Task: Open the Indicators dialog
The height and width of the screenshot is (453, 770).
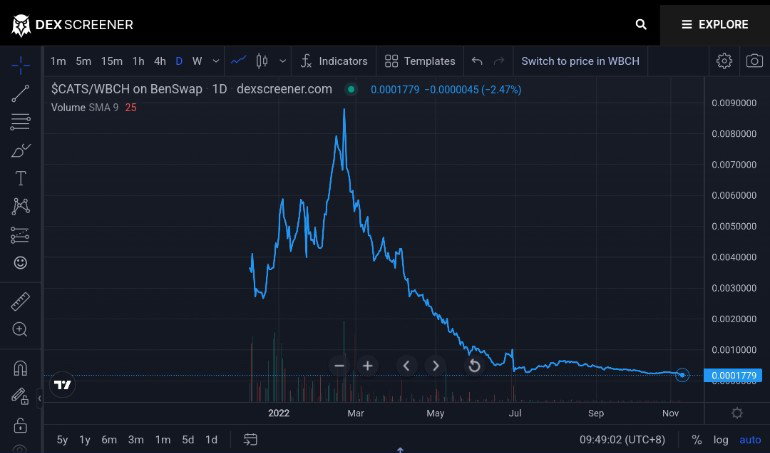Action: [x=334, y=61]
